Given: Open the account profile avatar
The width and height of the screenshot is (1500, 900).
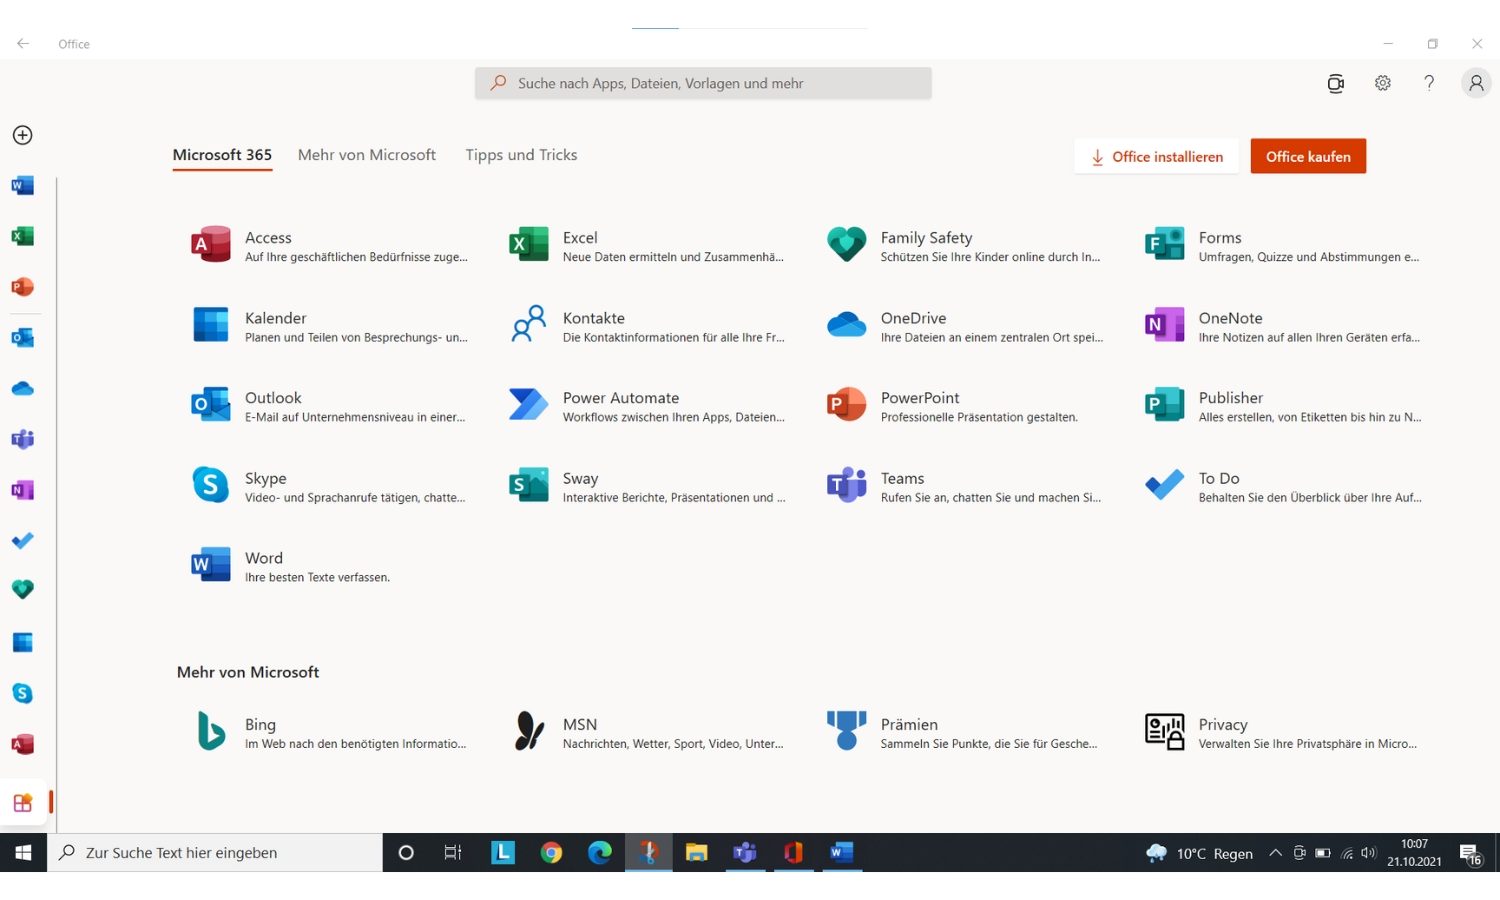Looking at the screenshot, I should click(x=1476, y=83).
